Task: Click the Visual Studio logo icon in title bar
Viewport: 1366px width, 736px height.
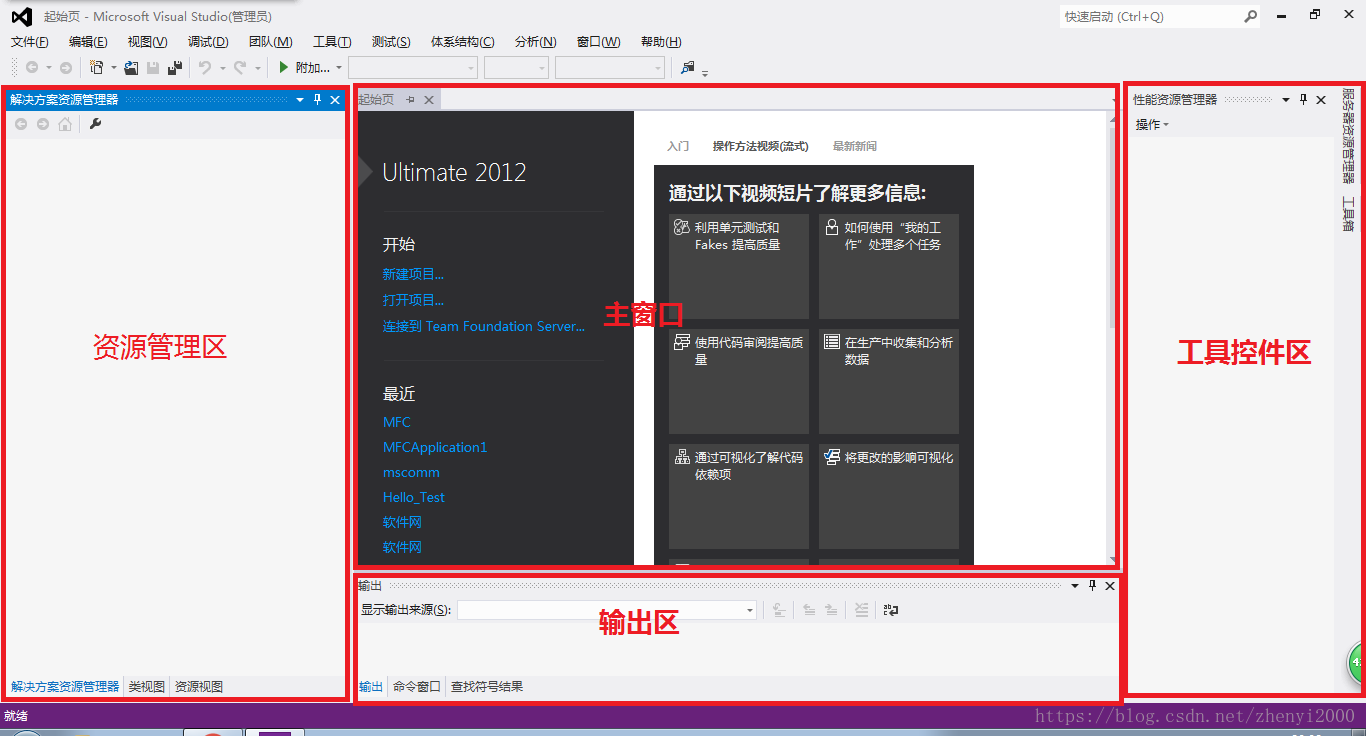Action: (x=21, y=16)
